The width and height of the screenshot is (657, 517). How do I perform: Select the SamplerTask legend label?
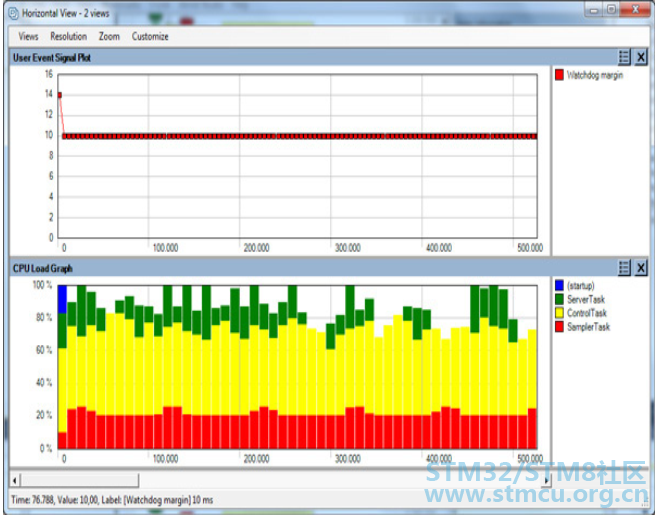click(588, 327)
